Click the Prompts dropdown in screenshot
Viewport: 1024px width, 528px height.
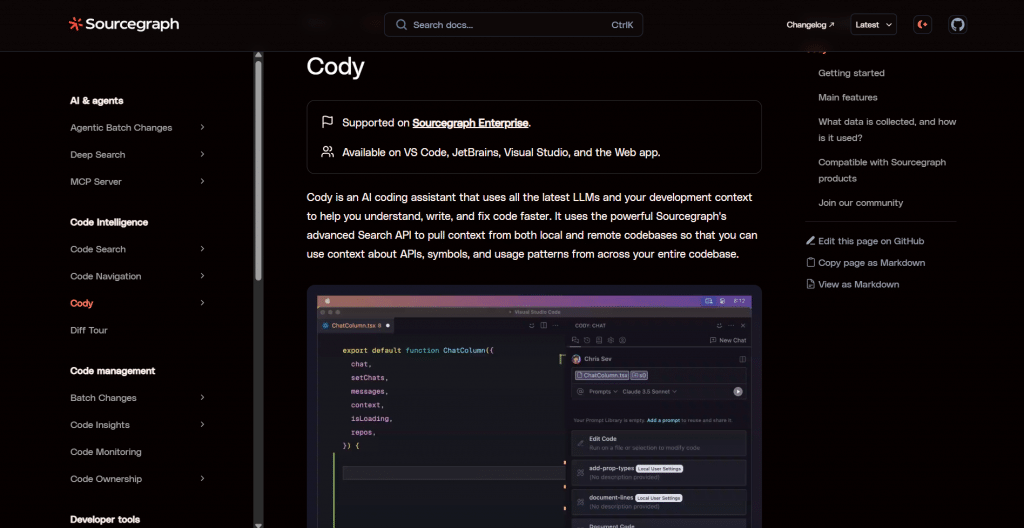(603, 391)
